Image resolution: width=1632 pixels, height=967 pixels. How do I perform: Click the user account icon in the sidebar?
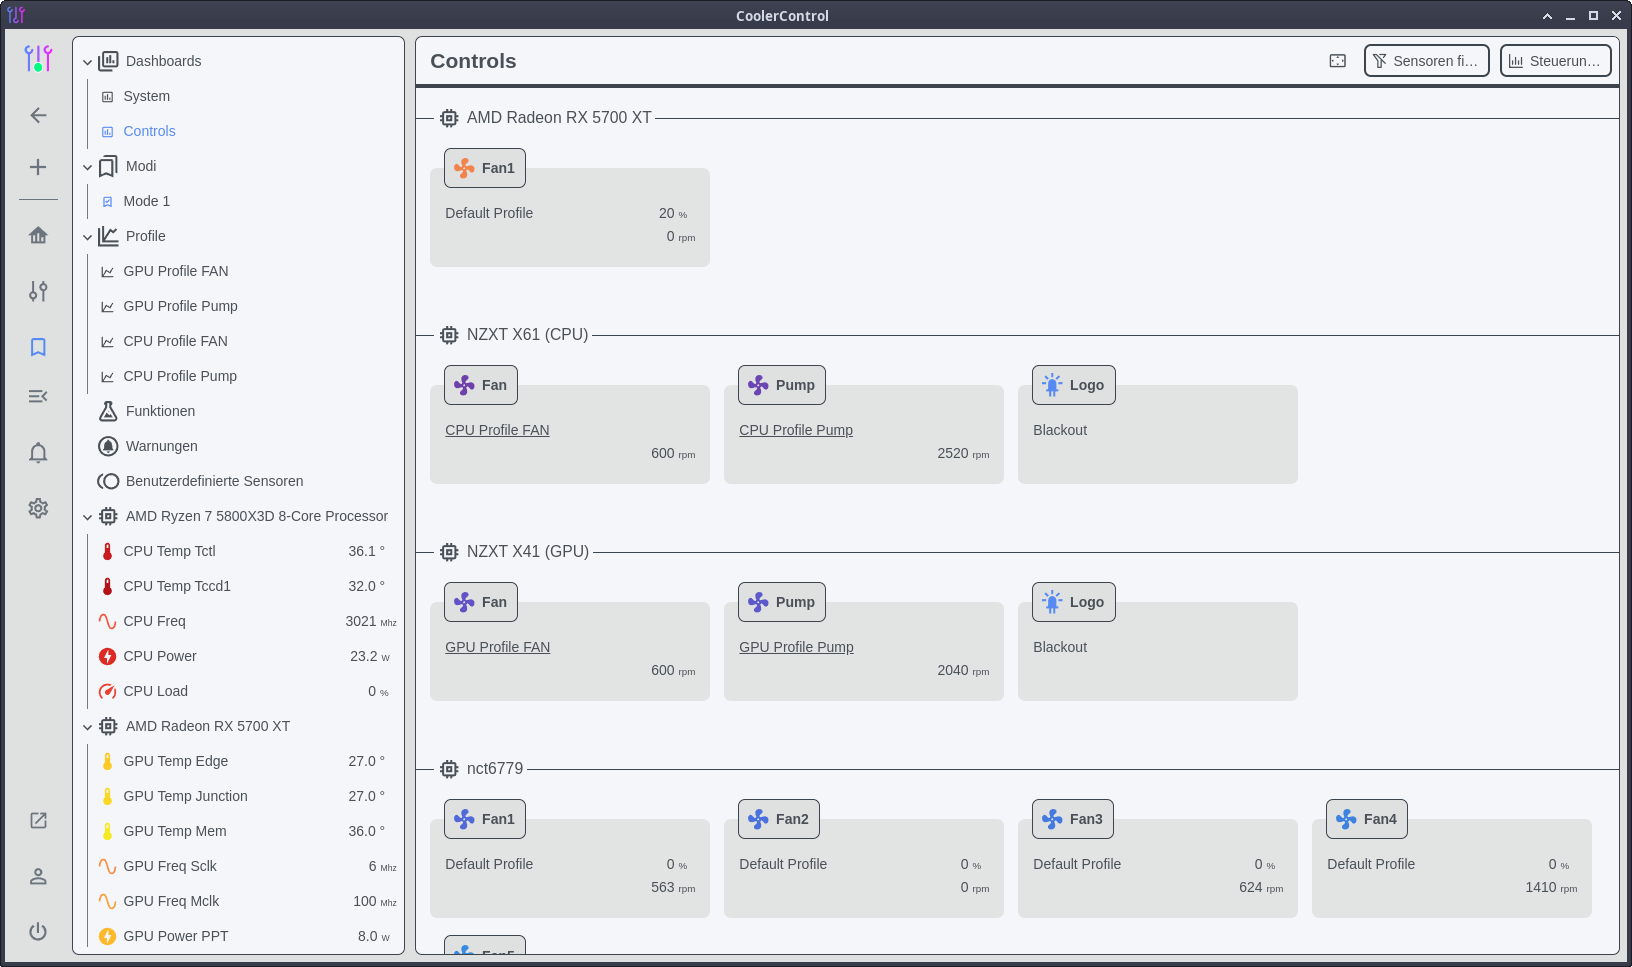[x=38, y=876]
